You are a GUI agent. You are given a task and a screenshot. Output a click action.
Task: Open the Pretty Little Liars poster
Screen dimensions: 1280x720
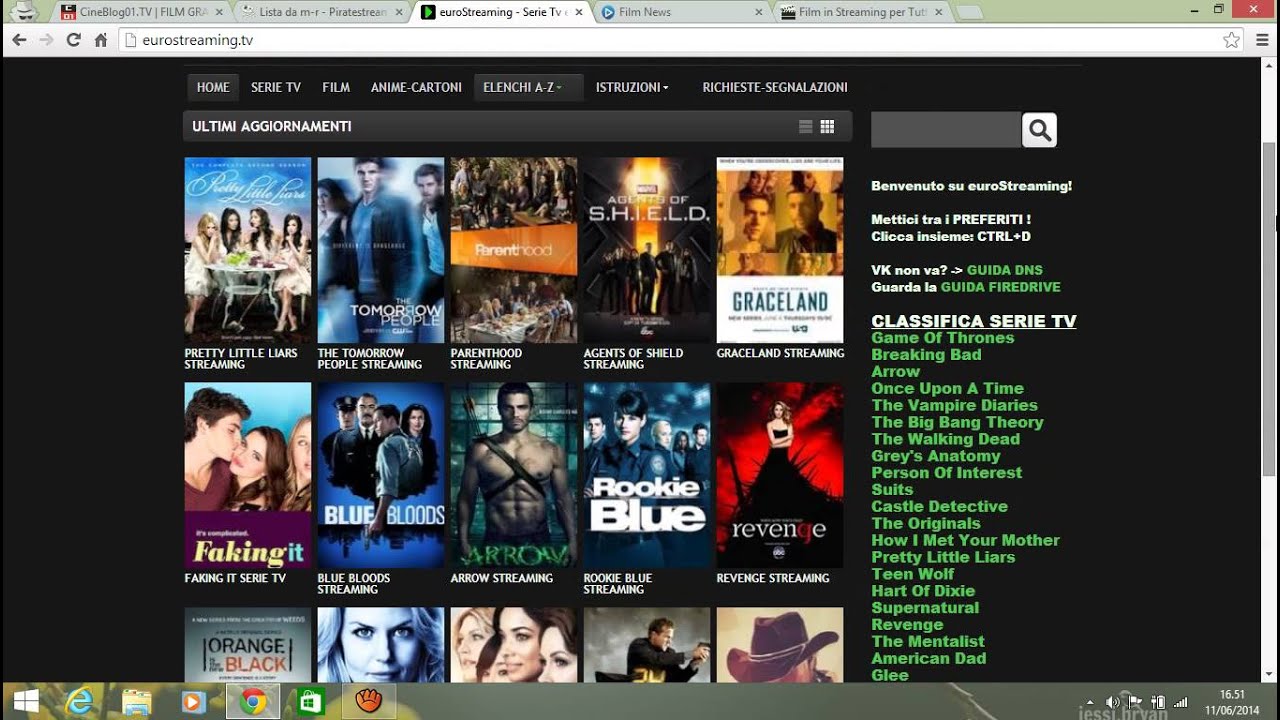247,250
